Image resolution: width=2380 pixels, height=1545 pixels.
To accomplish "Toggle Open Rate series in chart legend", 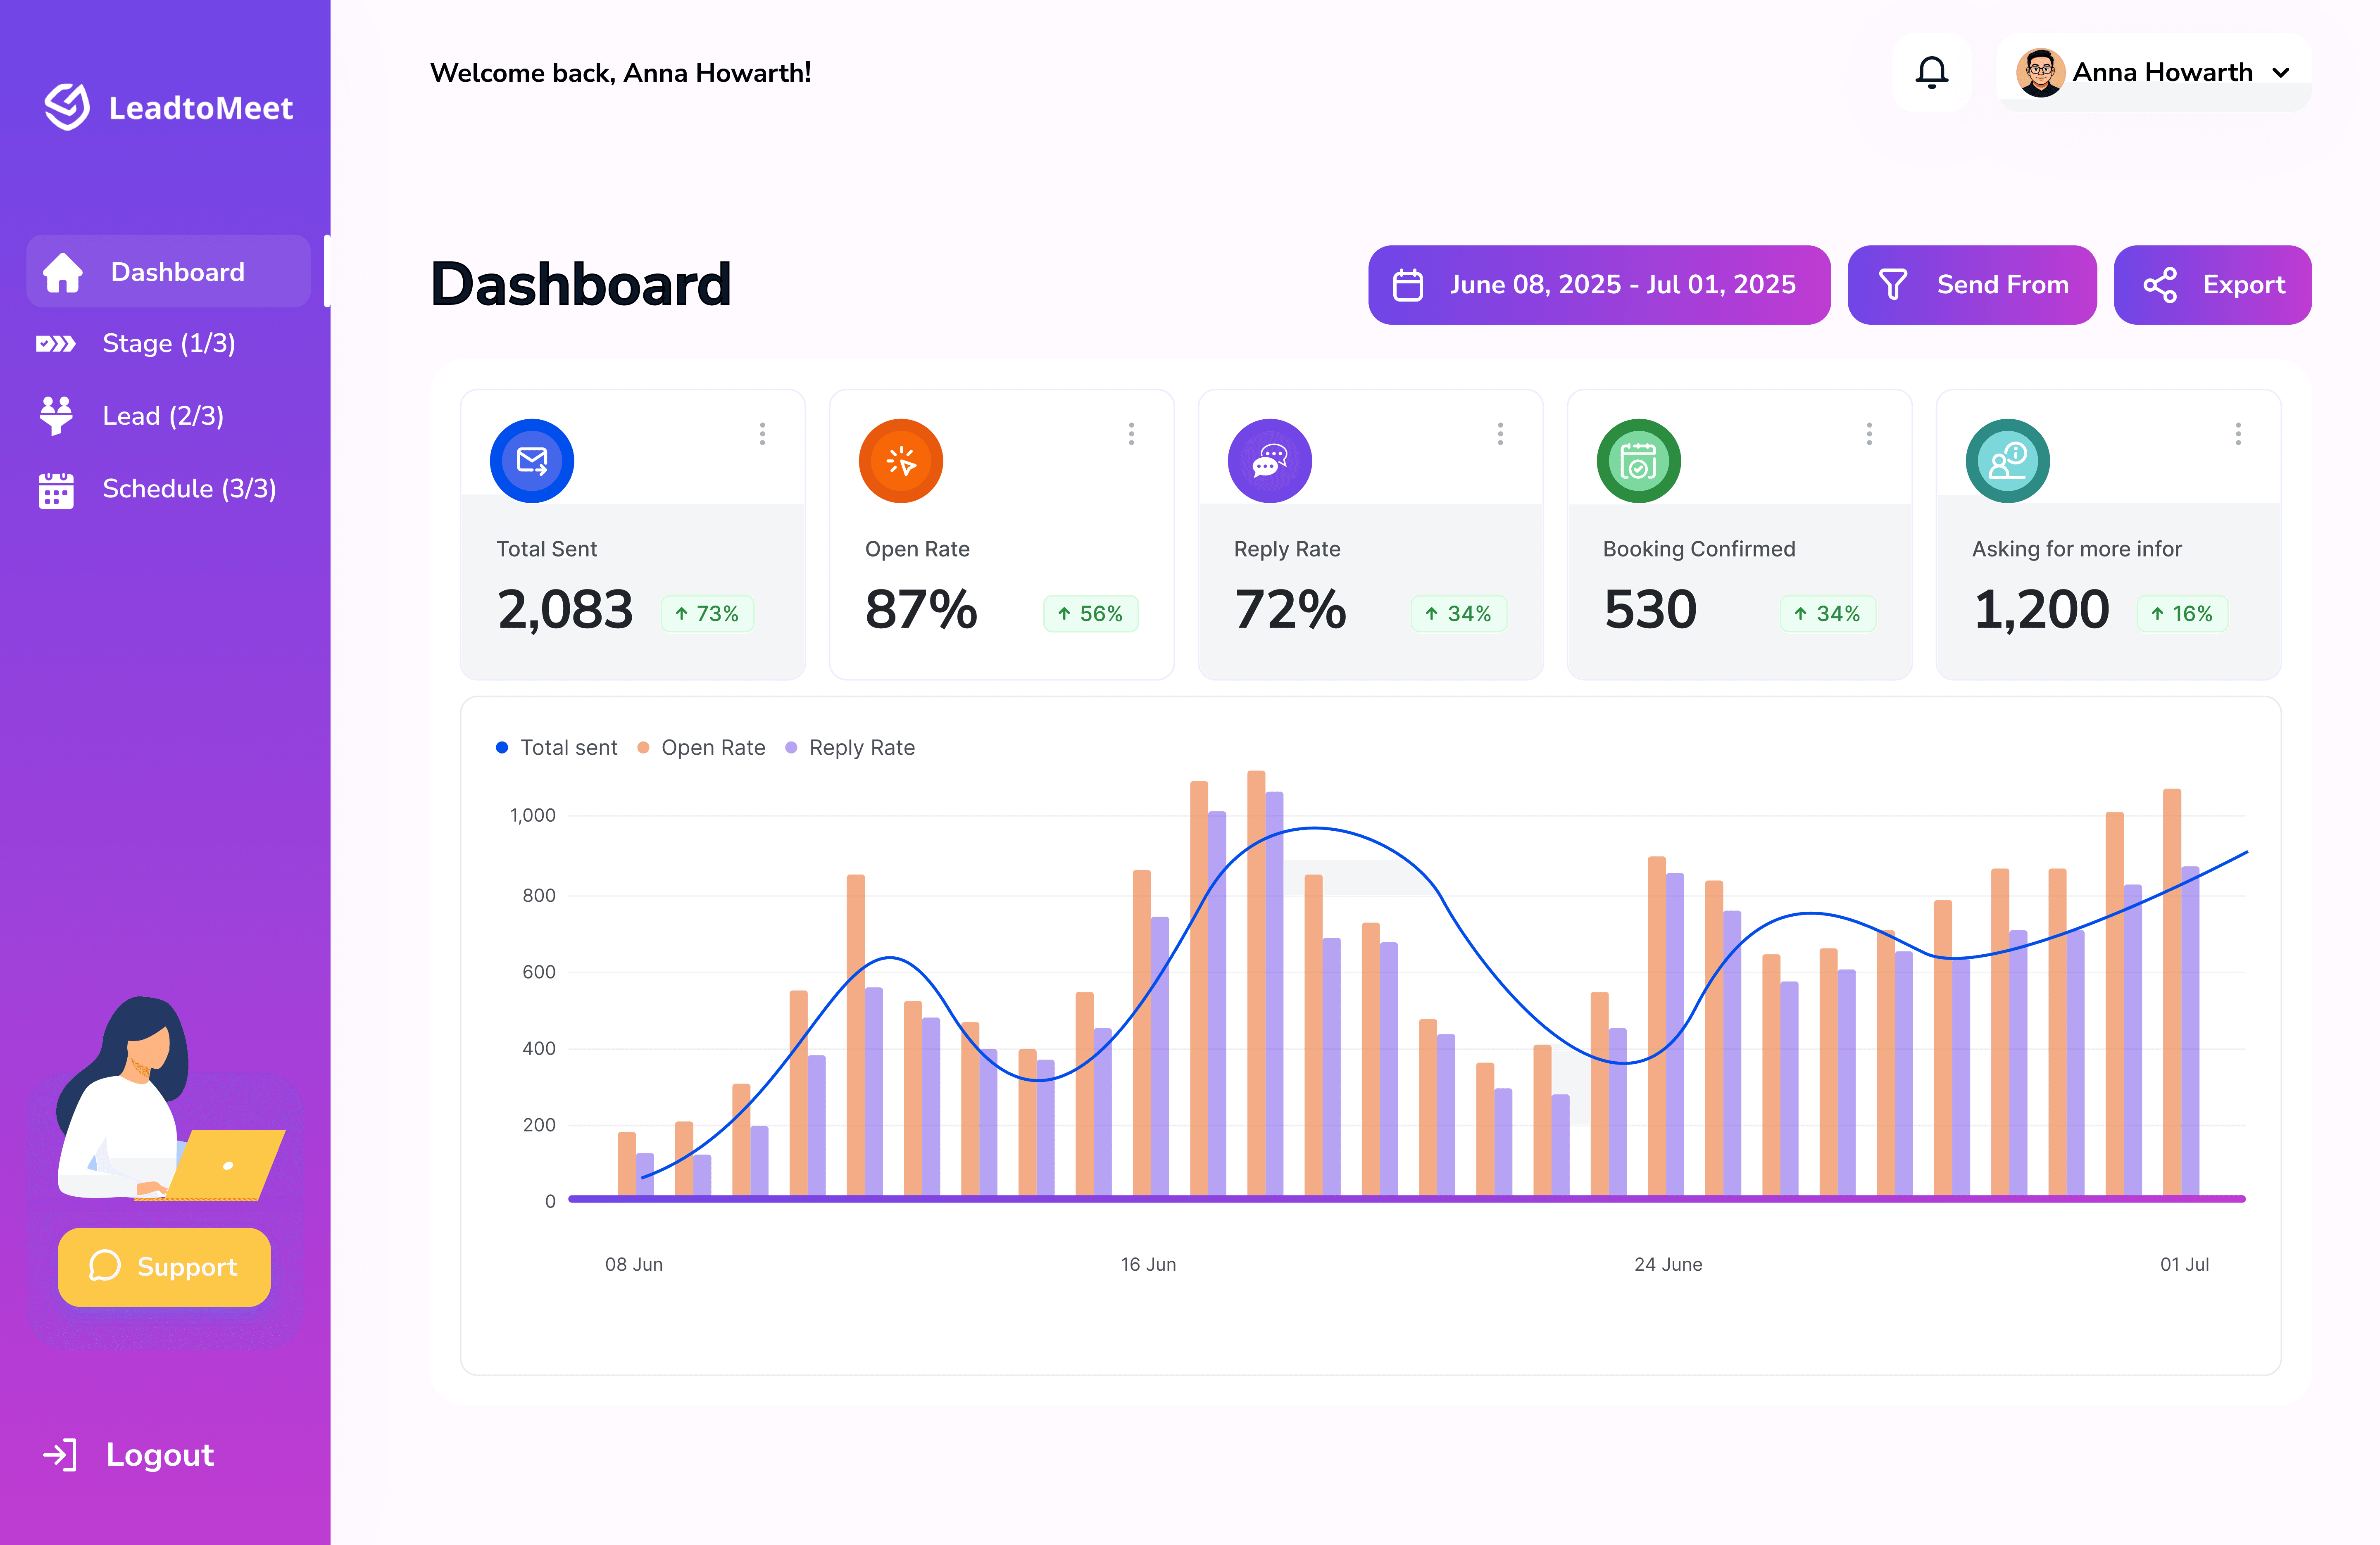I will tap(701, 748).
